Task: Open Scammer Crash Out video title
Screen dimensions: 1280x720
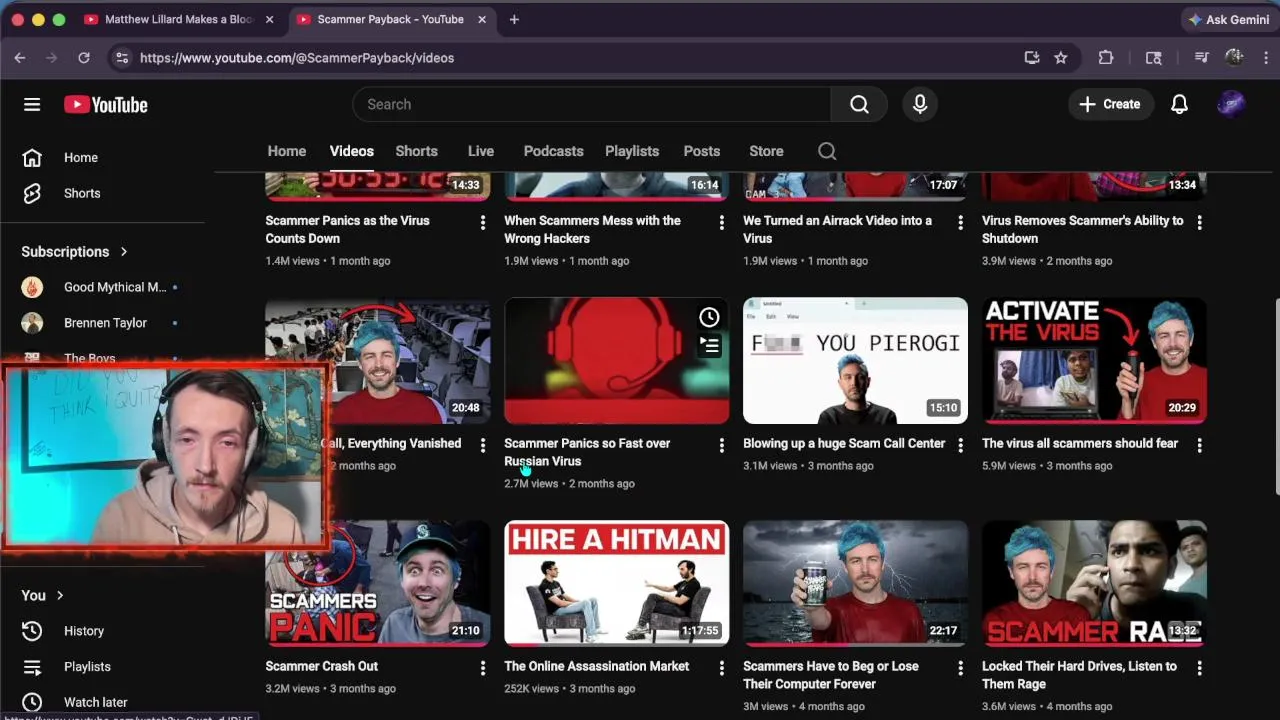Action: [x=321, y=666]
